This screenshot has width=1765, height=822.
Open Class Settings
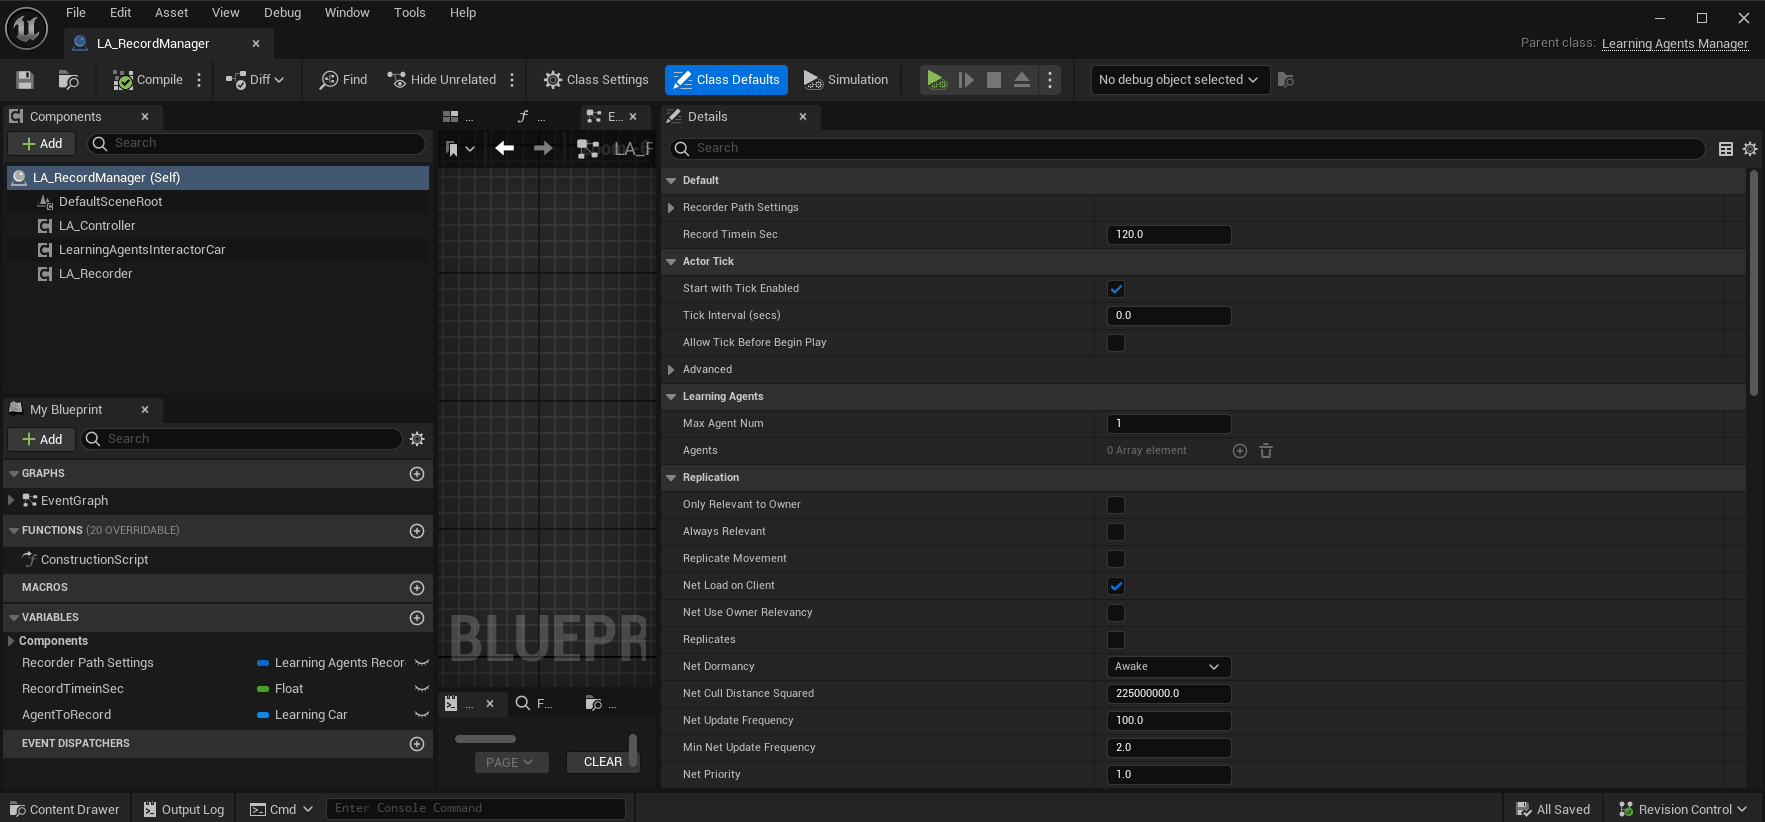pos(596,80)
